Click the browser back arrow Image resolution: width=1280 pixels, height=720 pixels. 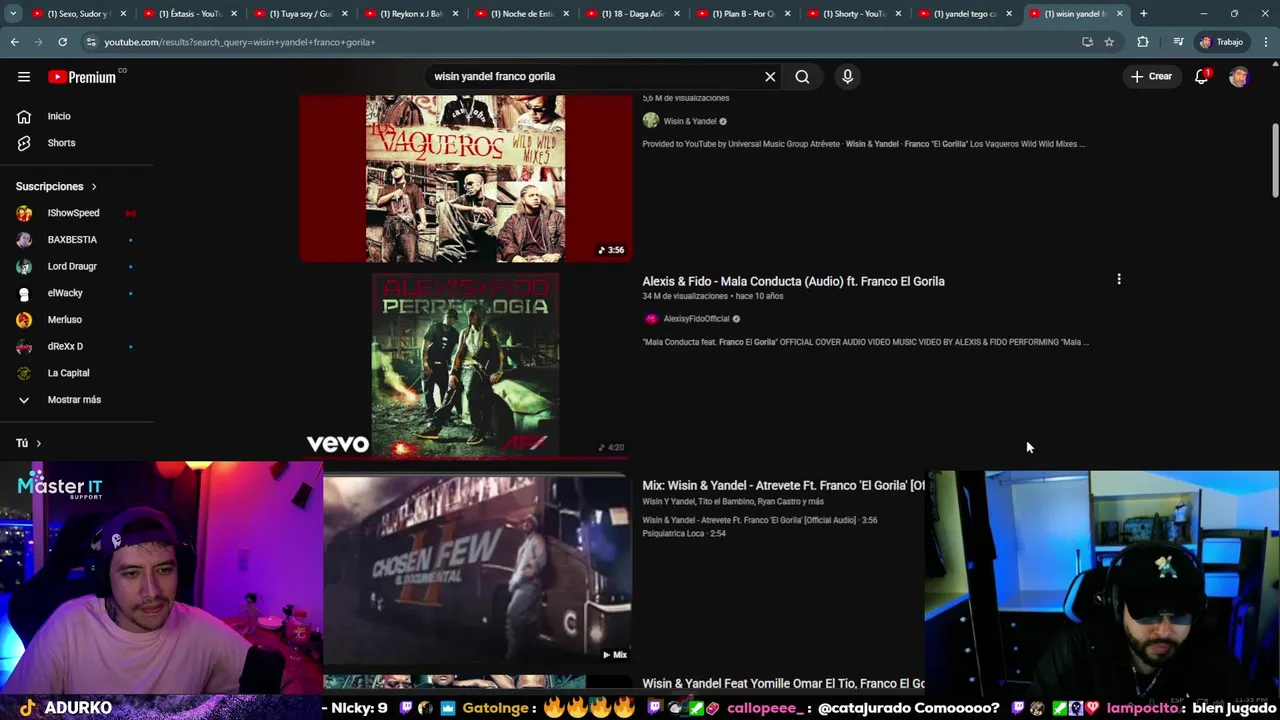pos(15,42)
